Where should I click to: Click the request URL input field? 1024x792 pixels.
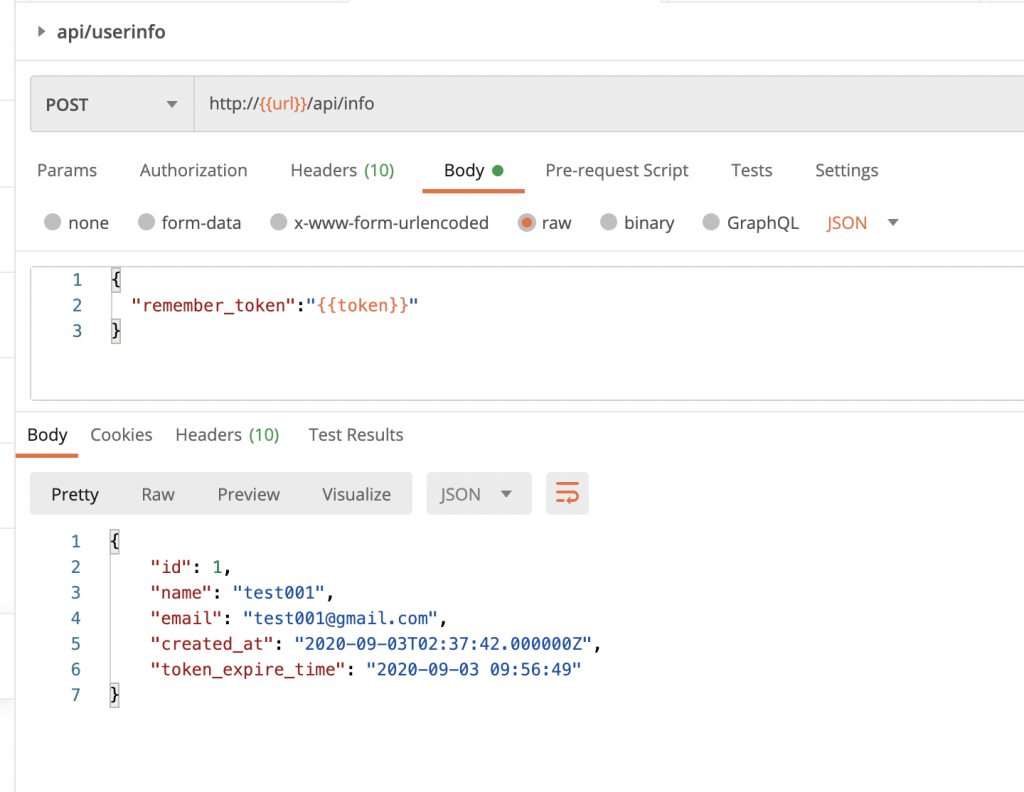click(600, 104)
